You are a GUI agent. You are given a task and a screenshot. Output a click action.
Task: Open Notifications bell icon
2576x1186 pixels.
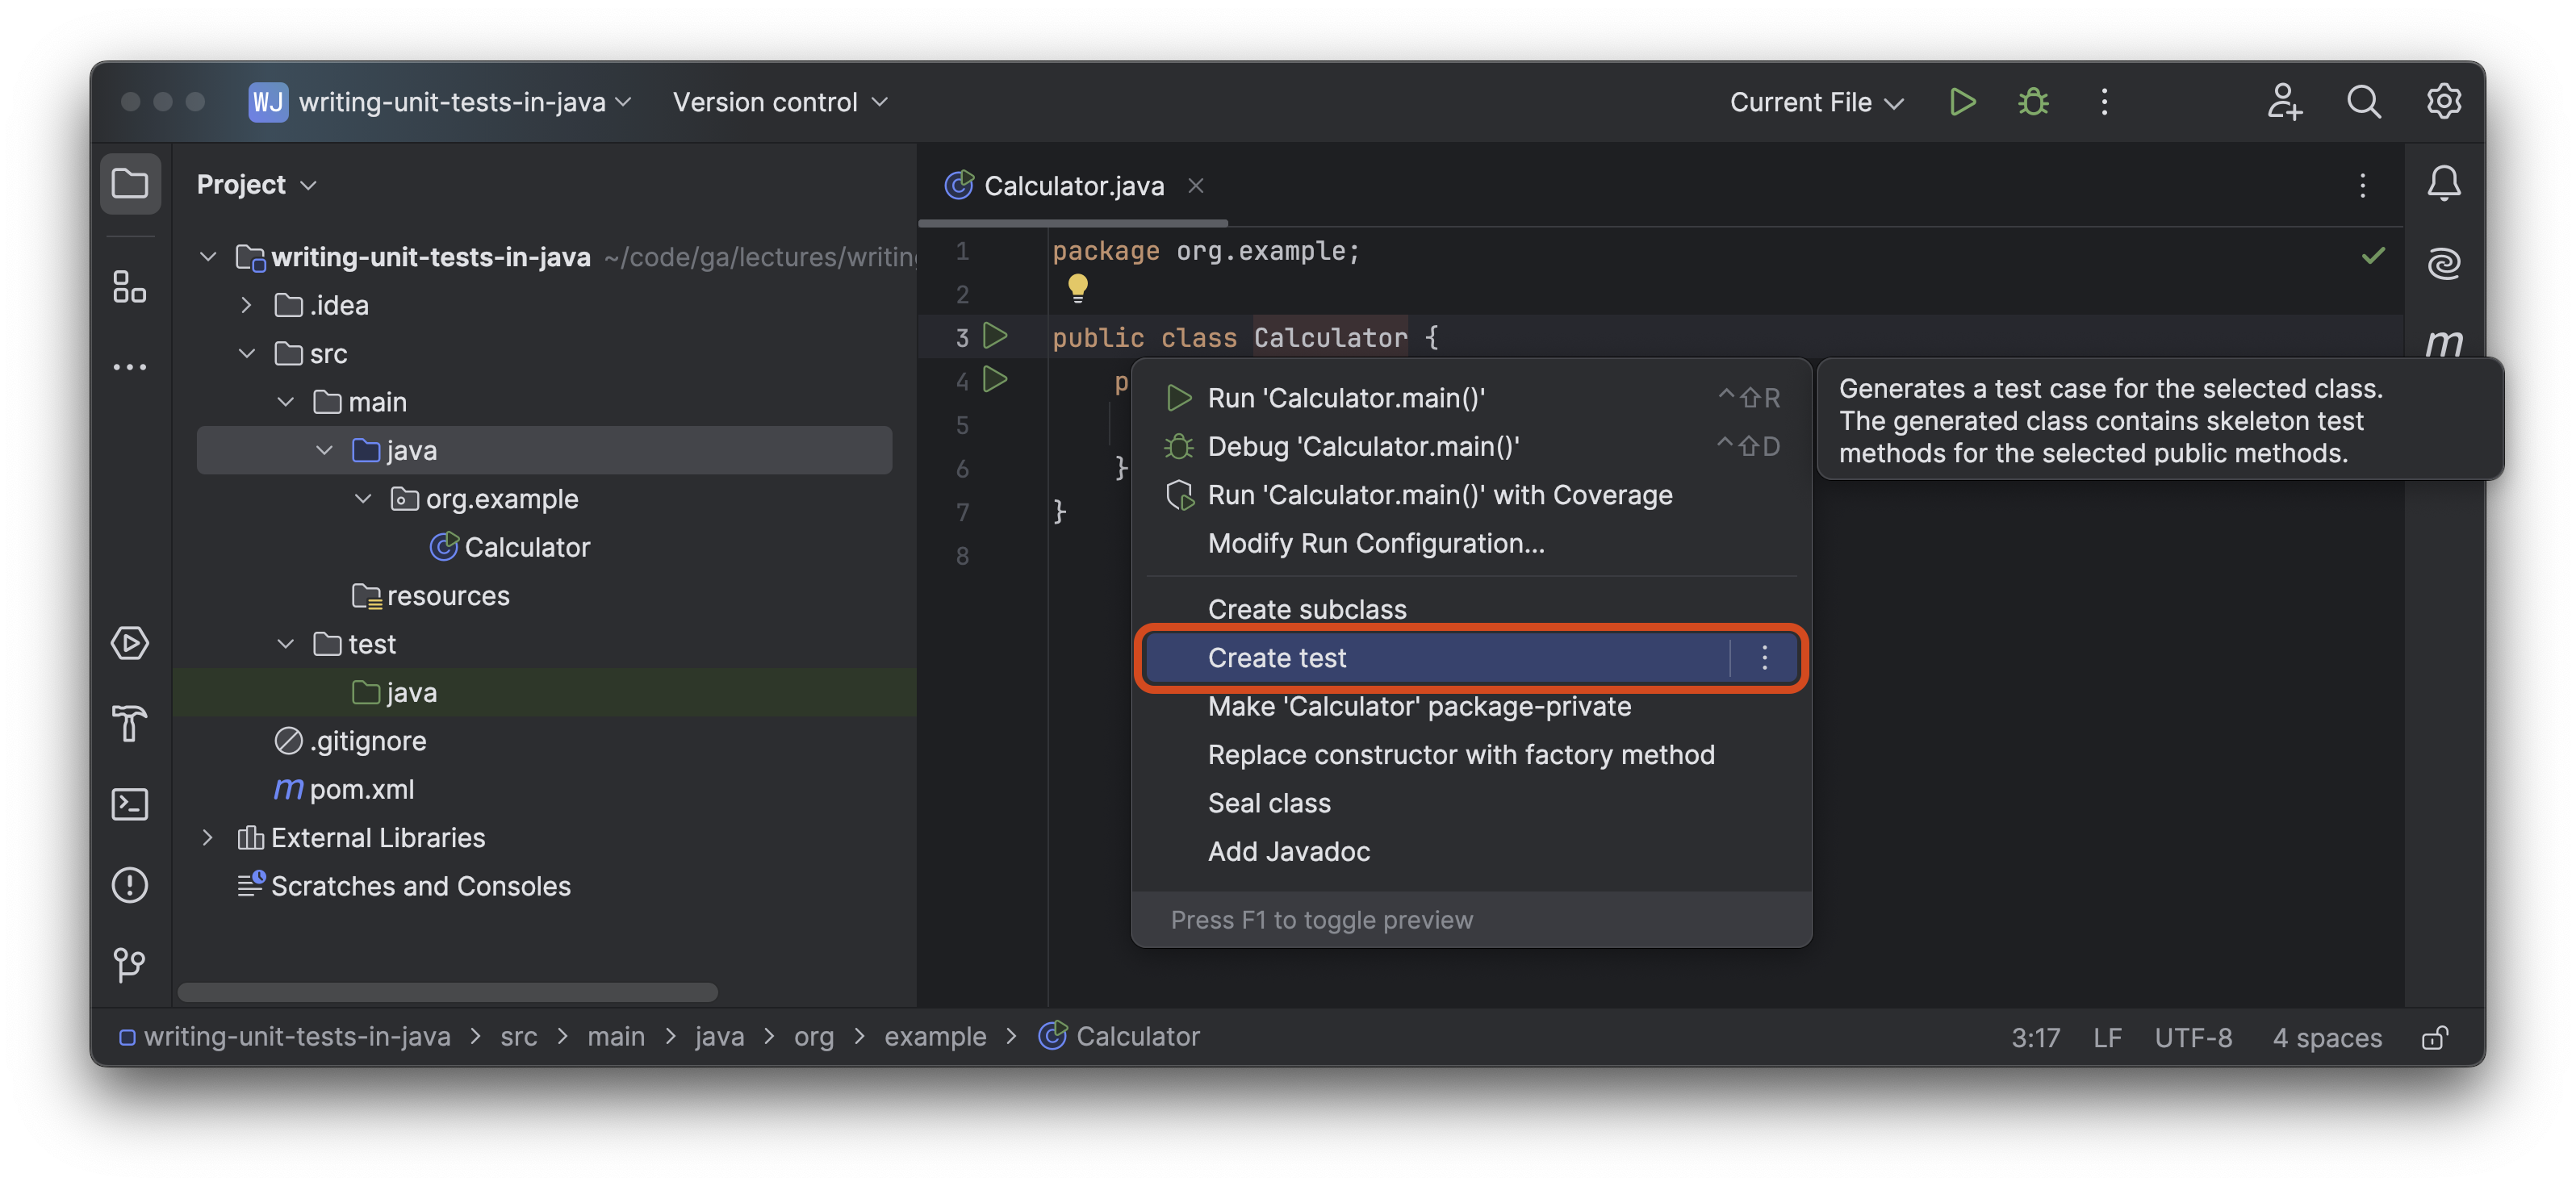click(2443, 183)
